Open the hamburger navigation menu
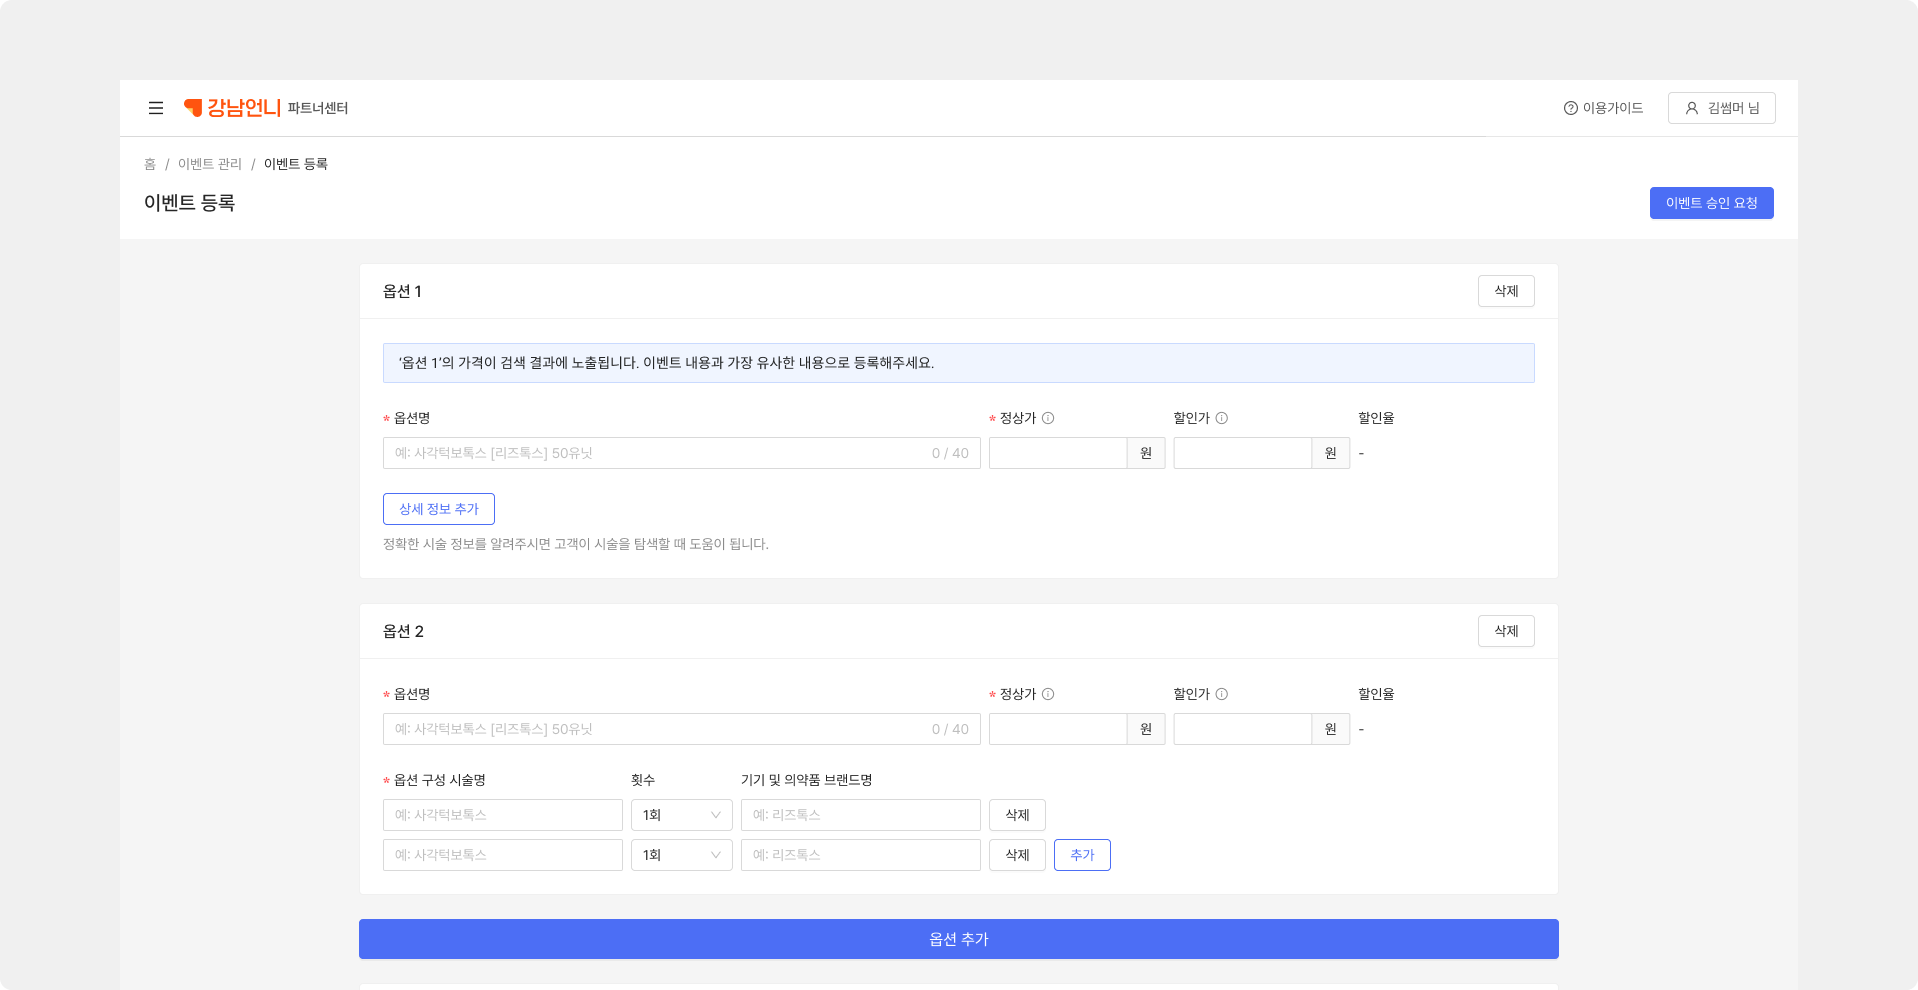 (x=156, y=108)
